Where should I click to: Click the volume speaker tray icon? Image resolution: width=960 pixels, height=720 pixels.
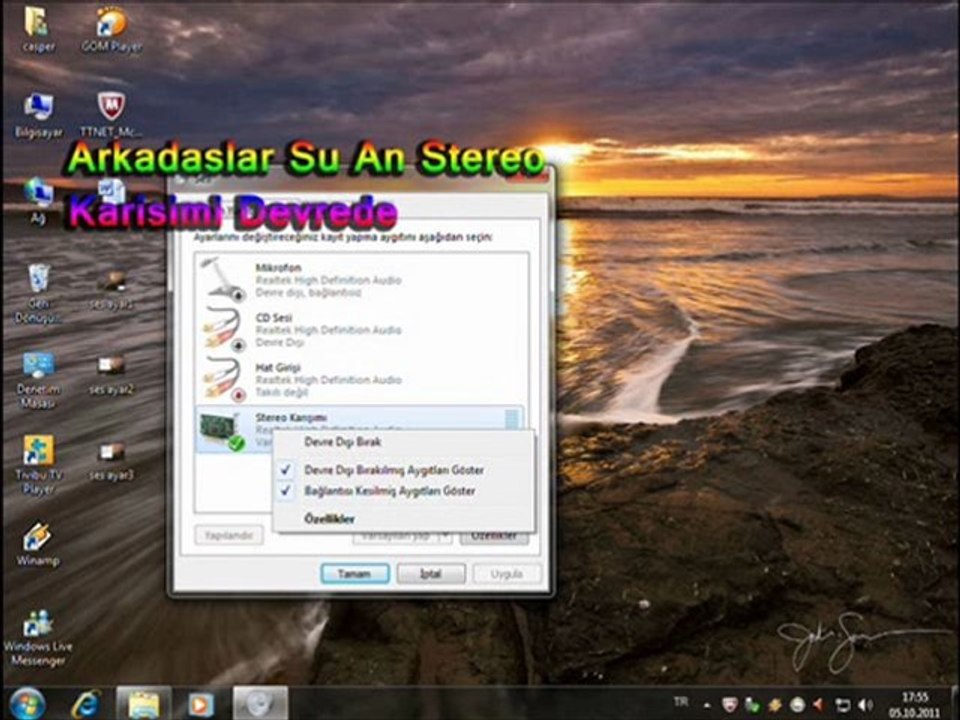click(865, 705)
